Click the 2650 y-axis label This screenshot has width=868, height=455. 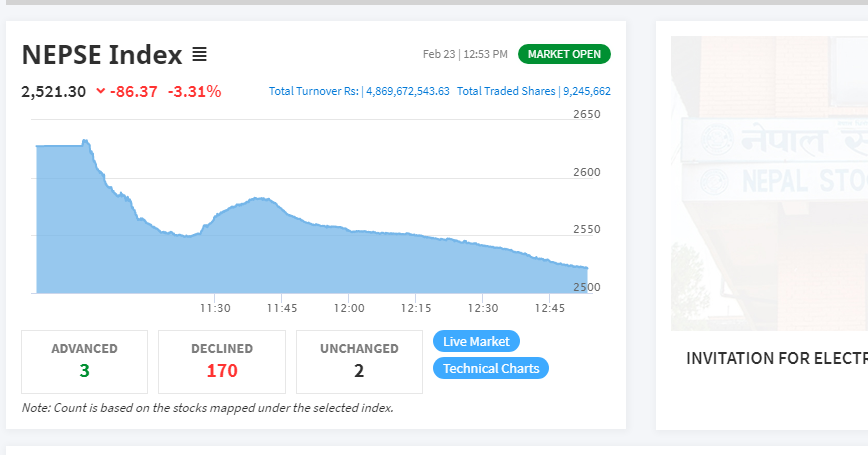point(587,114)
